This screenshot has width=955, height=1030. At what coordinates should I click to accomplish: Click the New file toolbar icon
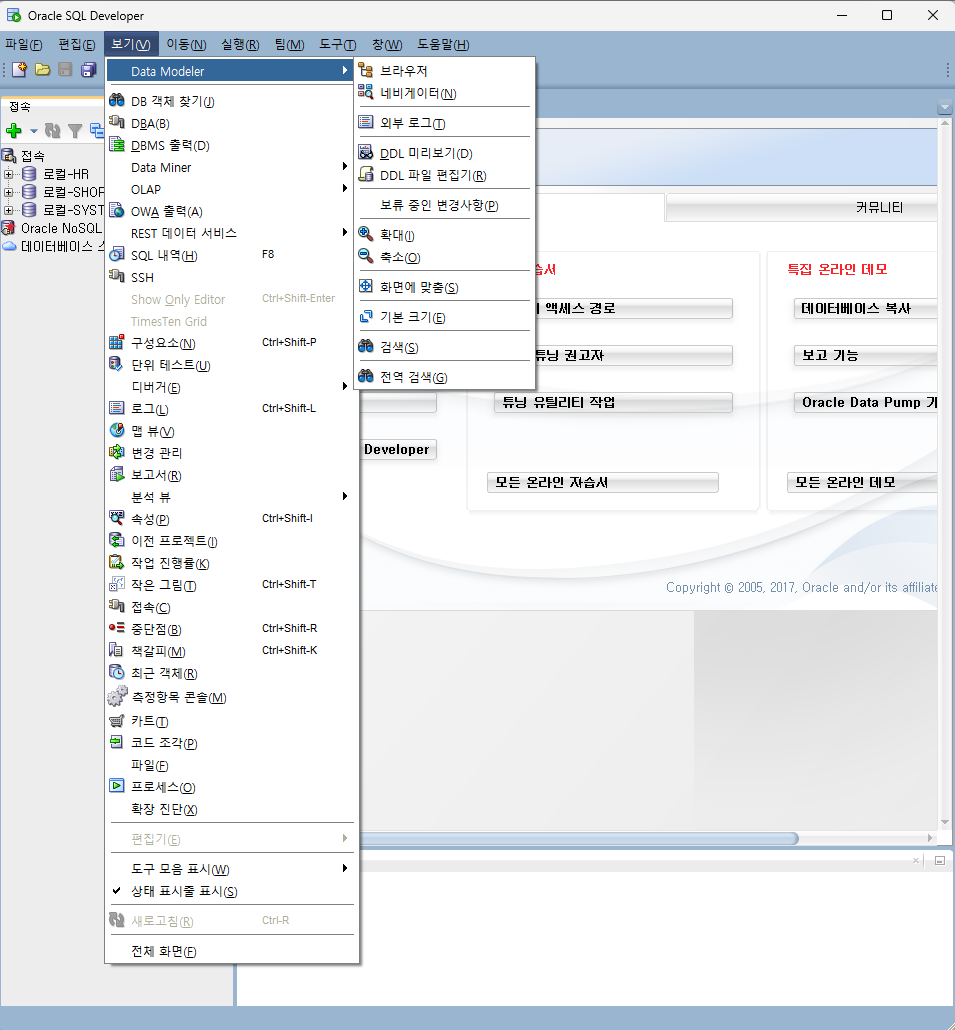[x=20, y=69]
